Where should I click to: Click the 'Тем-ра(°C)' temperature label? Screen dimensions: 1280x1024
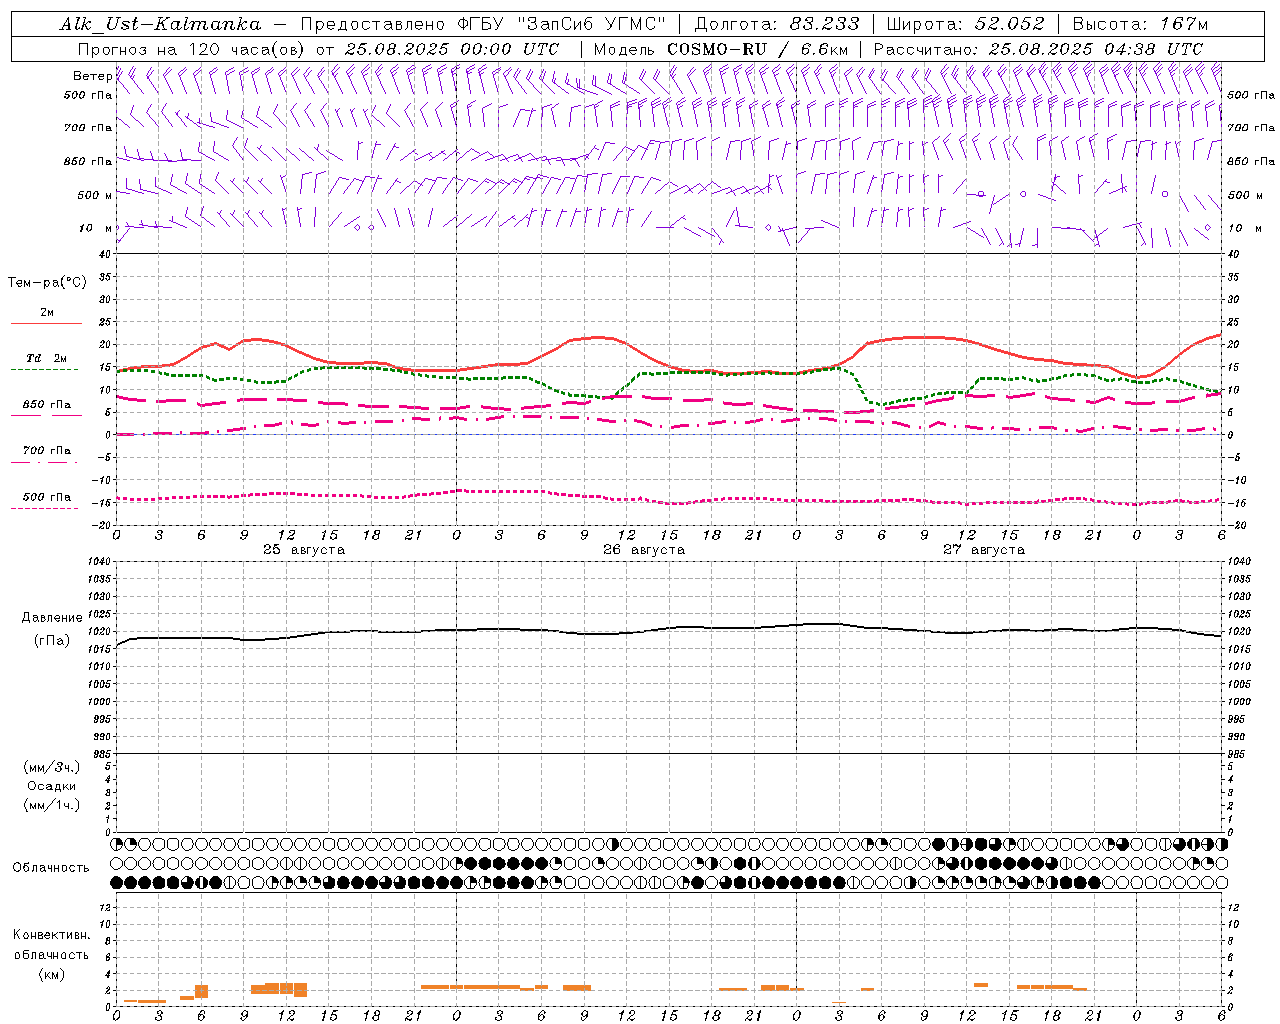coord(47,283)
